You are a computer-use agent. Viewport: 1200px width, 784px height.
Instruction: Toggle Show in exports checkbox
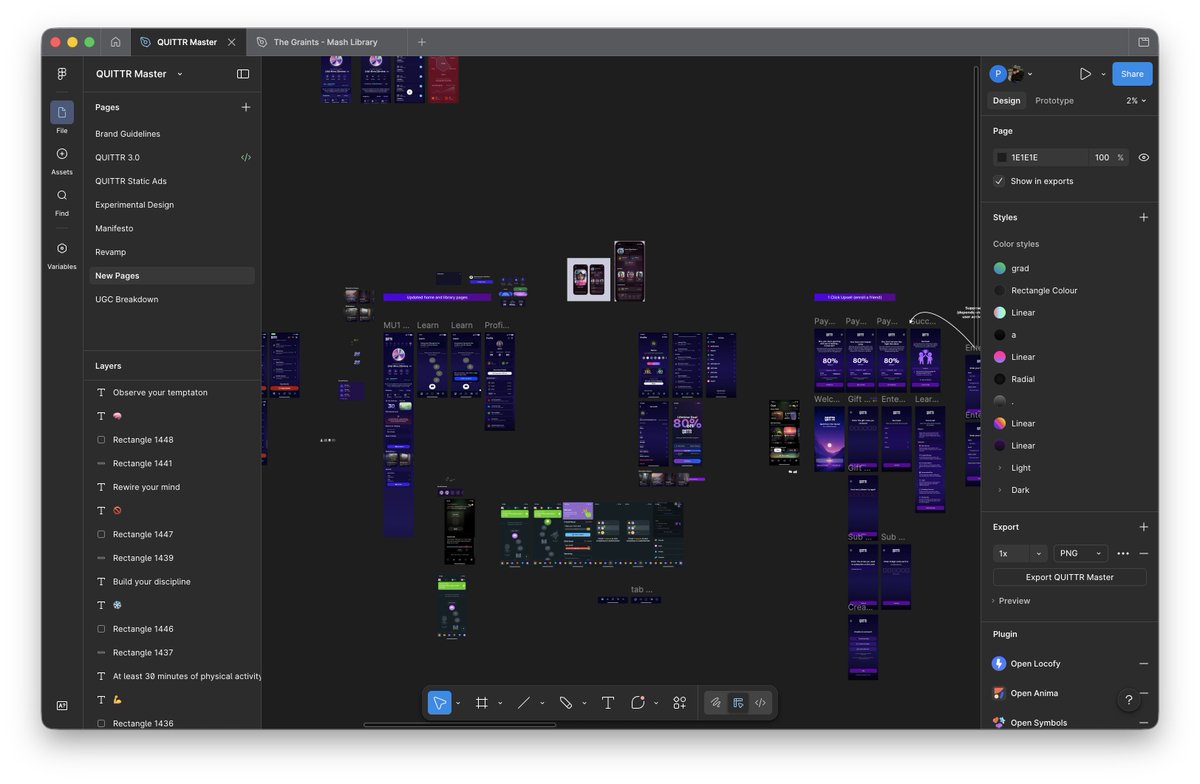(999, 181)
